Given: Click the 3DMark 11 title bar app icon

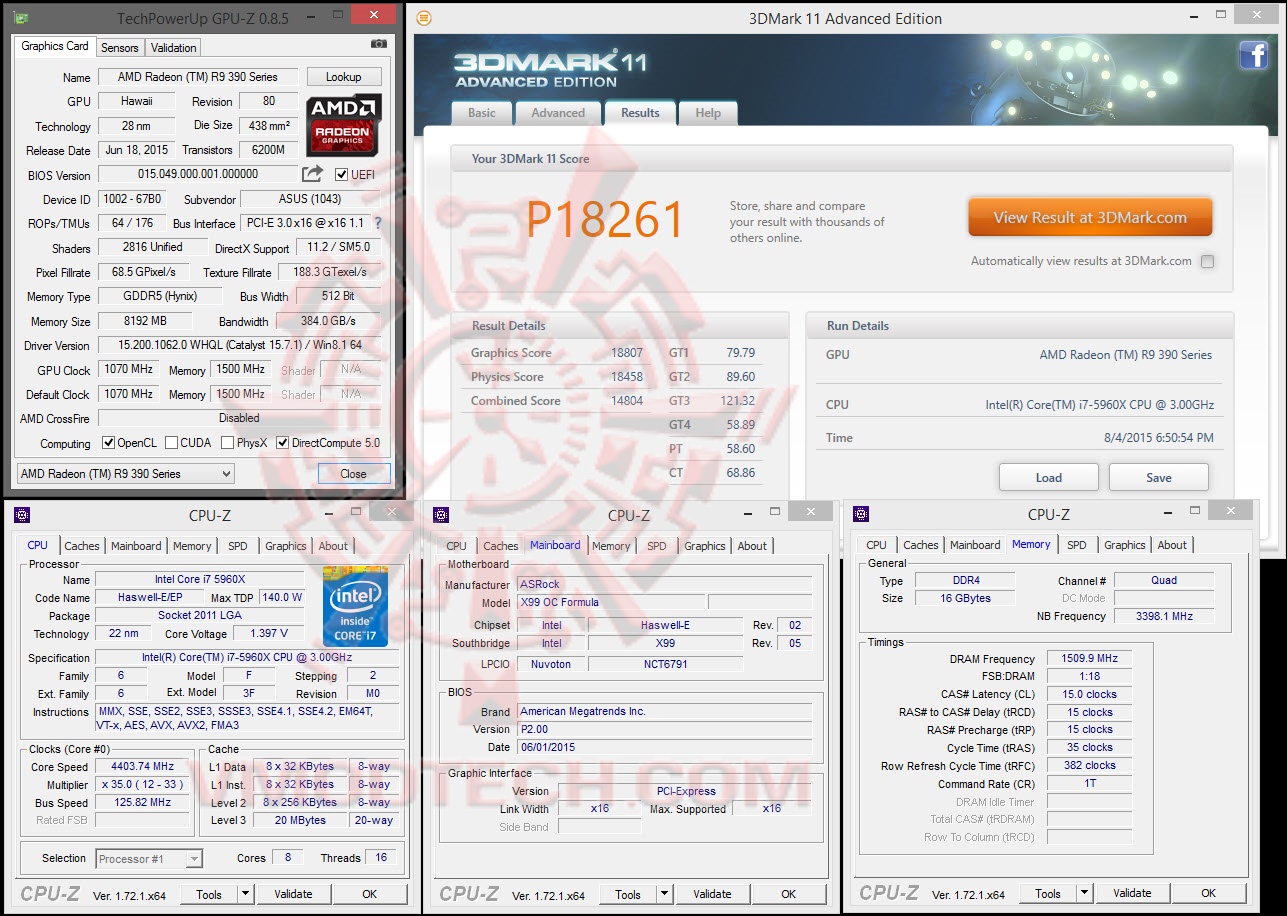Looking at the screenshot, I should [424, 18].
